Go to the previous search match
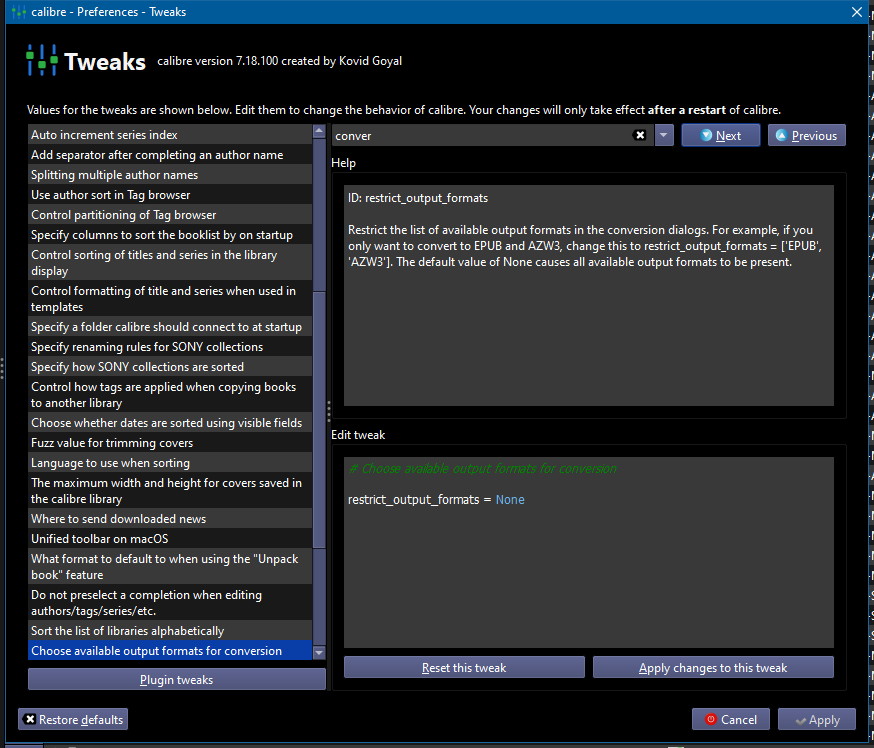 click(806, 135)
